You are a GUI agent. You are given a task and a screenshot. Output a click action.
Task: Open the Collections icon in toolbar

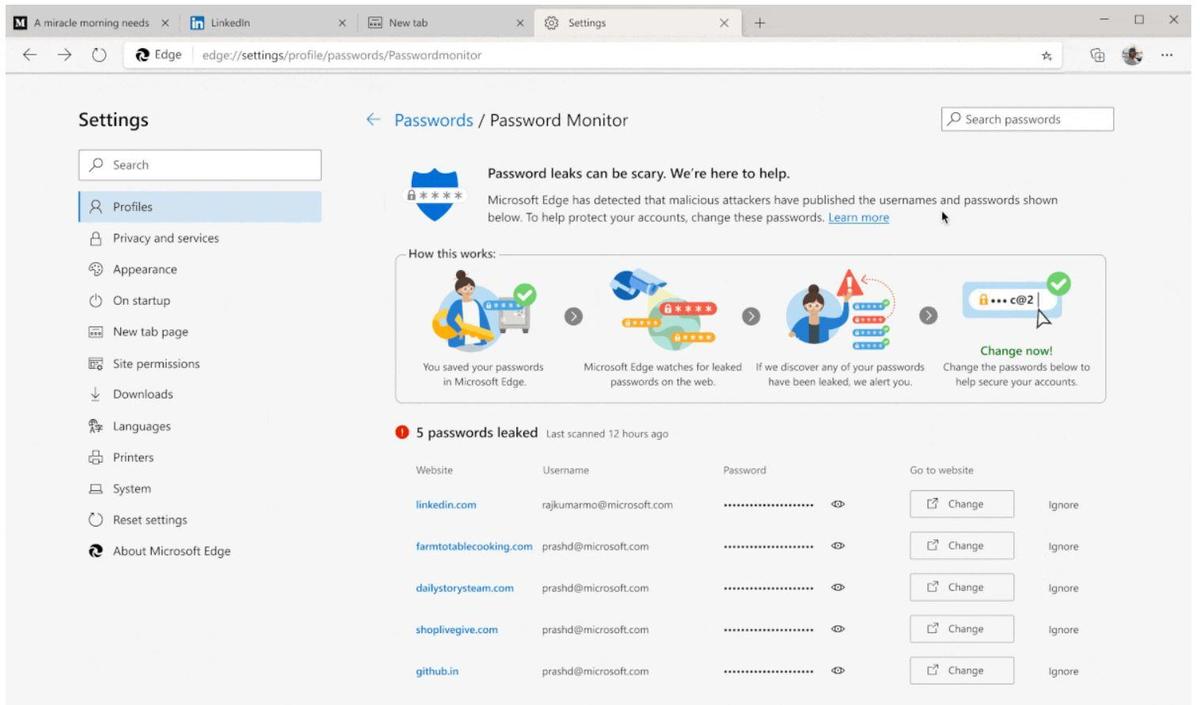pyautogui.click(x=1097, y=56)
